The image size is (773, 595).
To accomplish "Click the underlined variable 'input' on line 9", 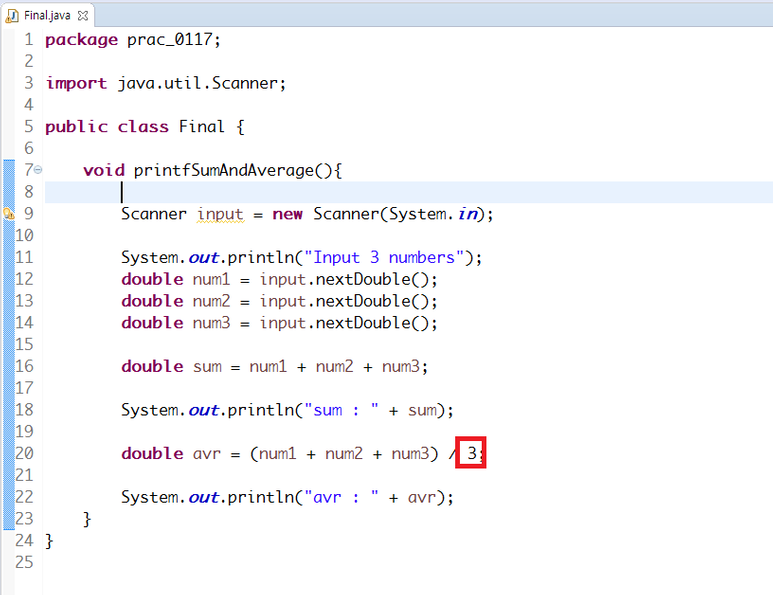I will coord(220,214).
